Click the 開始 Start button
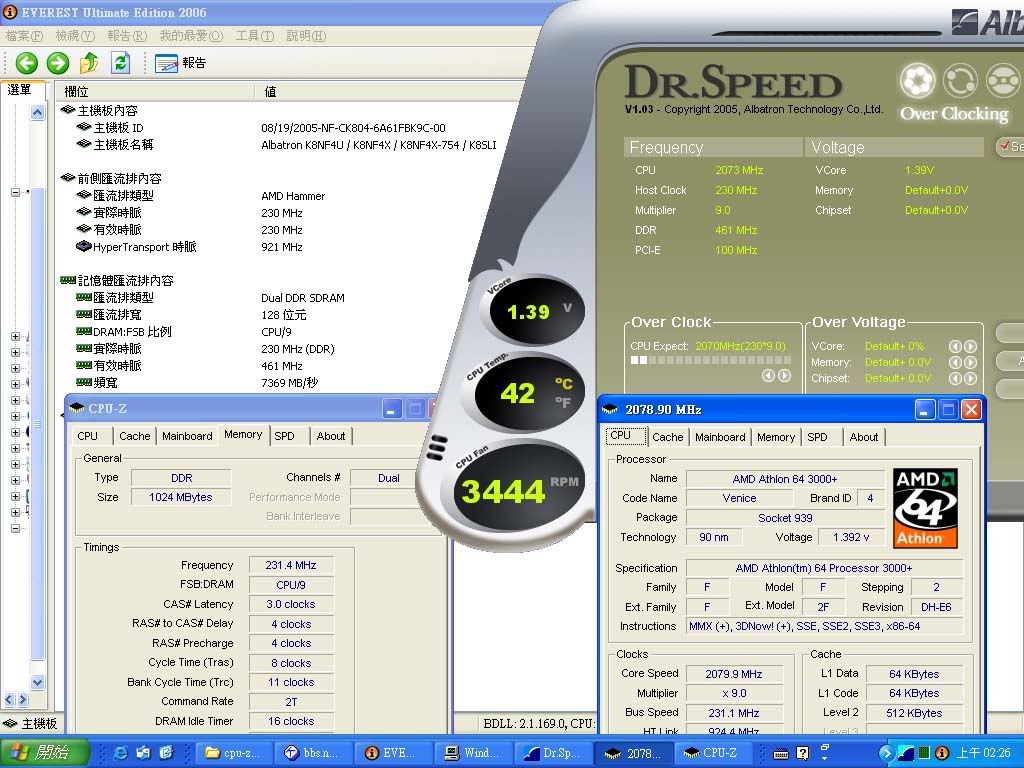 (45, 752)
